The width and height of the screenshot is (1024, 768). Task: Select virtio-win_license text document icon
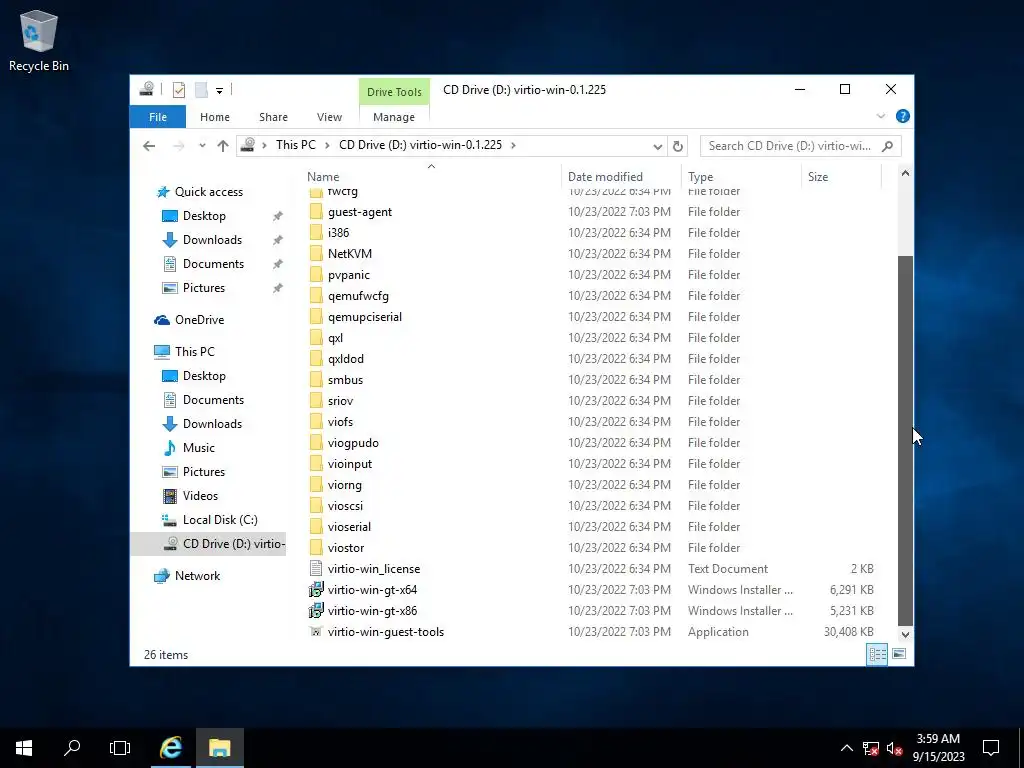point(316,569)
